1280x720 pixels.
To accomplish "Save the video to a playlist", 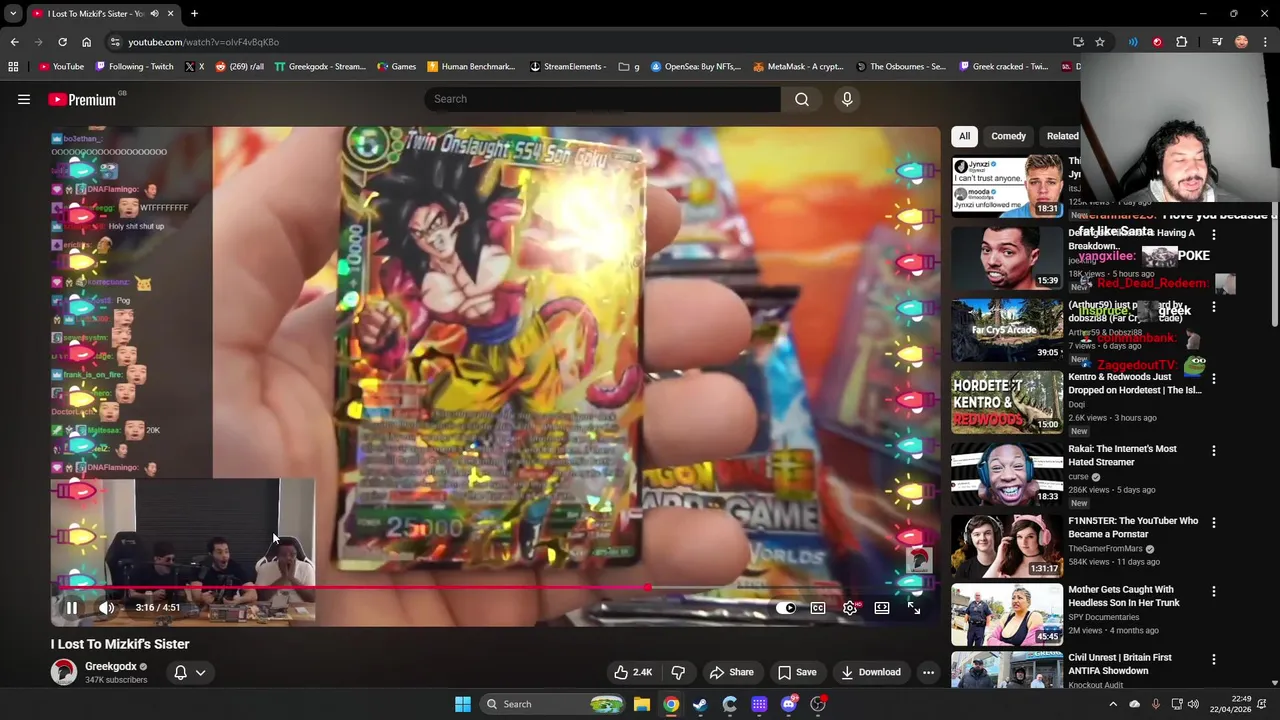I will pos(797,672).
